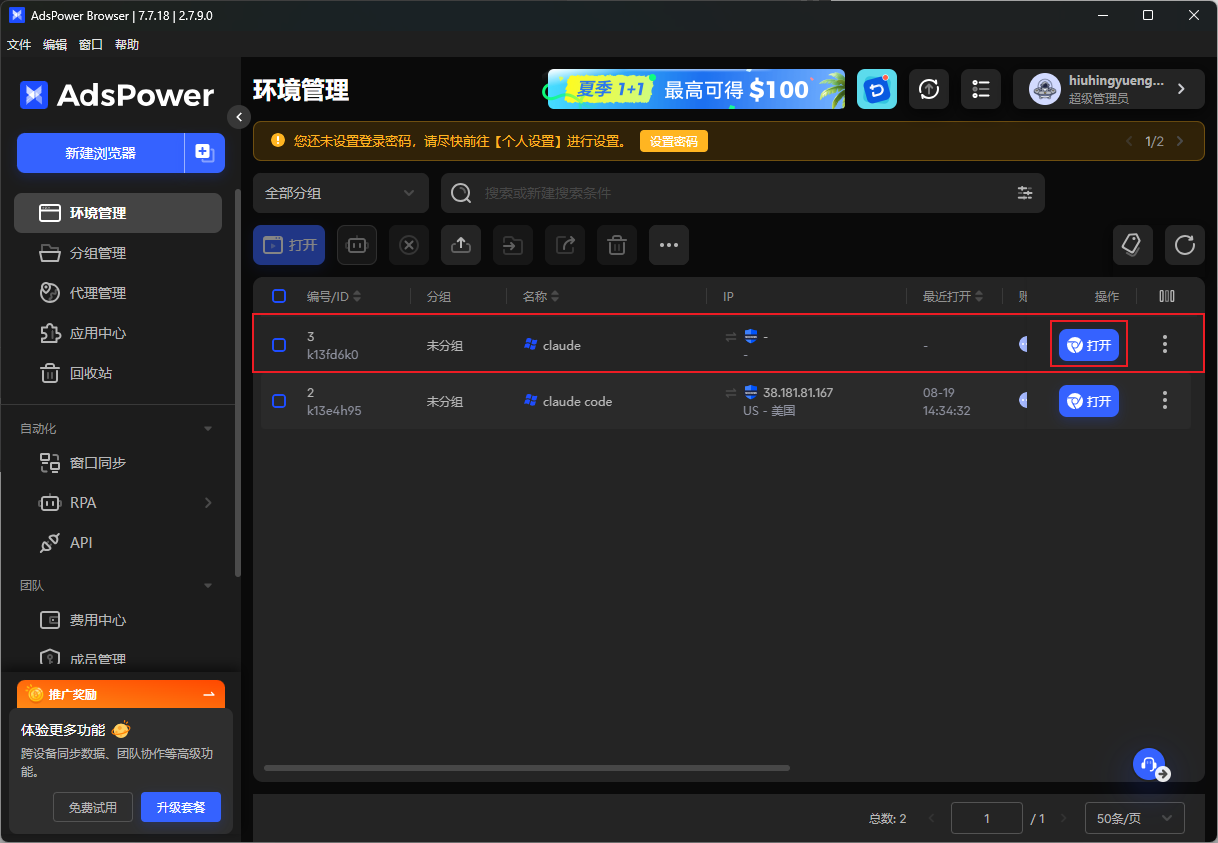The height and width of the screenshot is (843, 1218).
Task: Check the box for profile k13fd6k0
Action: click(279, 345)
